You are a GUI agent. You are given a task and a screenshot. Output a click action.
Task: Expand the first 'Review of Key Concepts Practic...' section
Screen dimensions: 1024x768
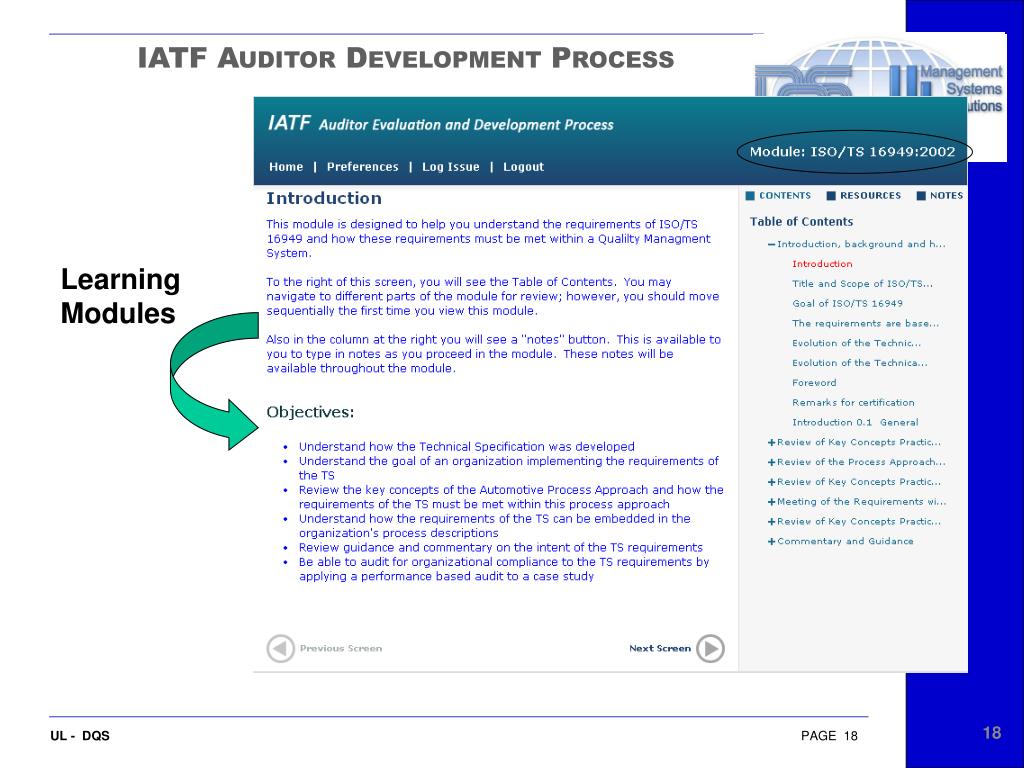(x=772, y=442)
